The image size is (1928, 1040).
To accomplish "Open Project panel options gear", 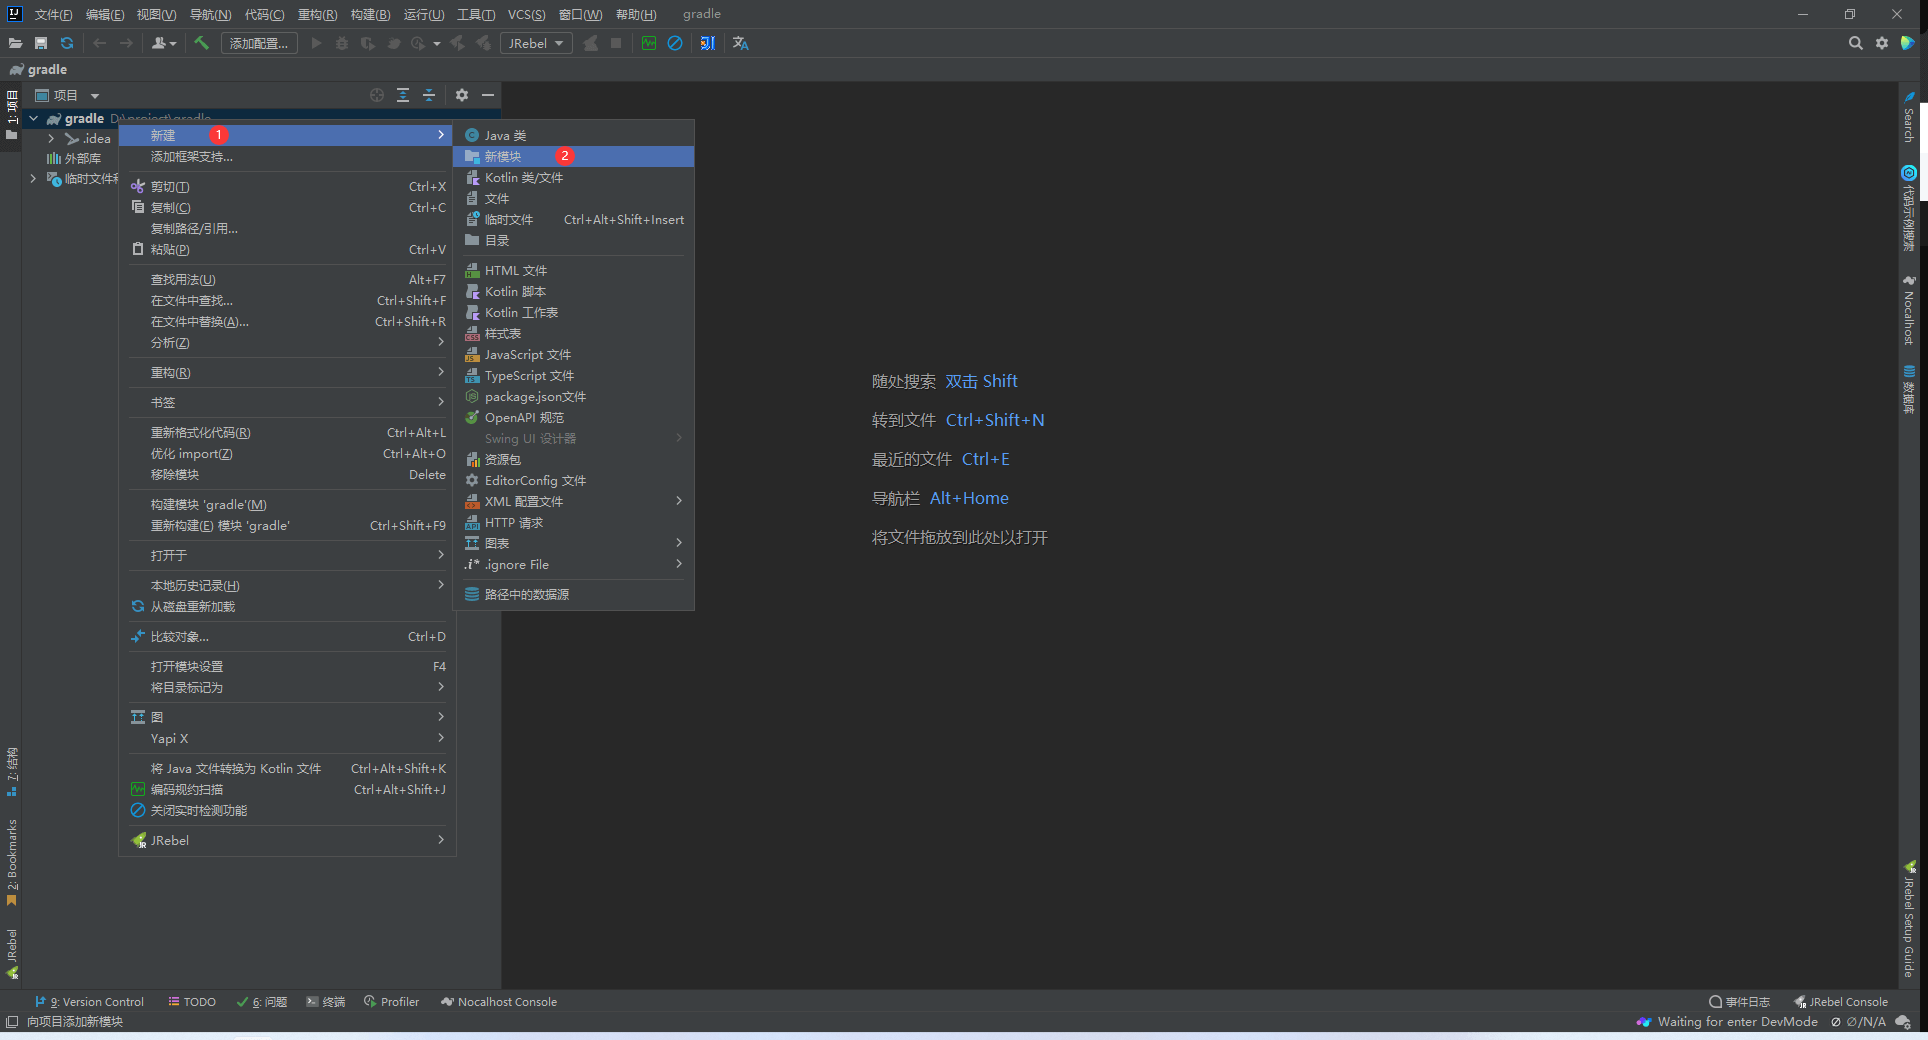I will tap(462, 95).
